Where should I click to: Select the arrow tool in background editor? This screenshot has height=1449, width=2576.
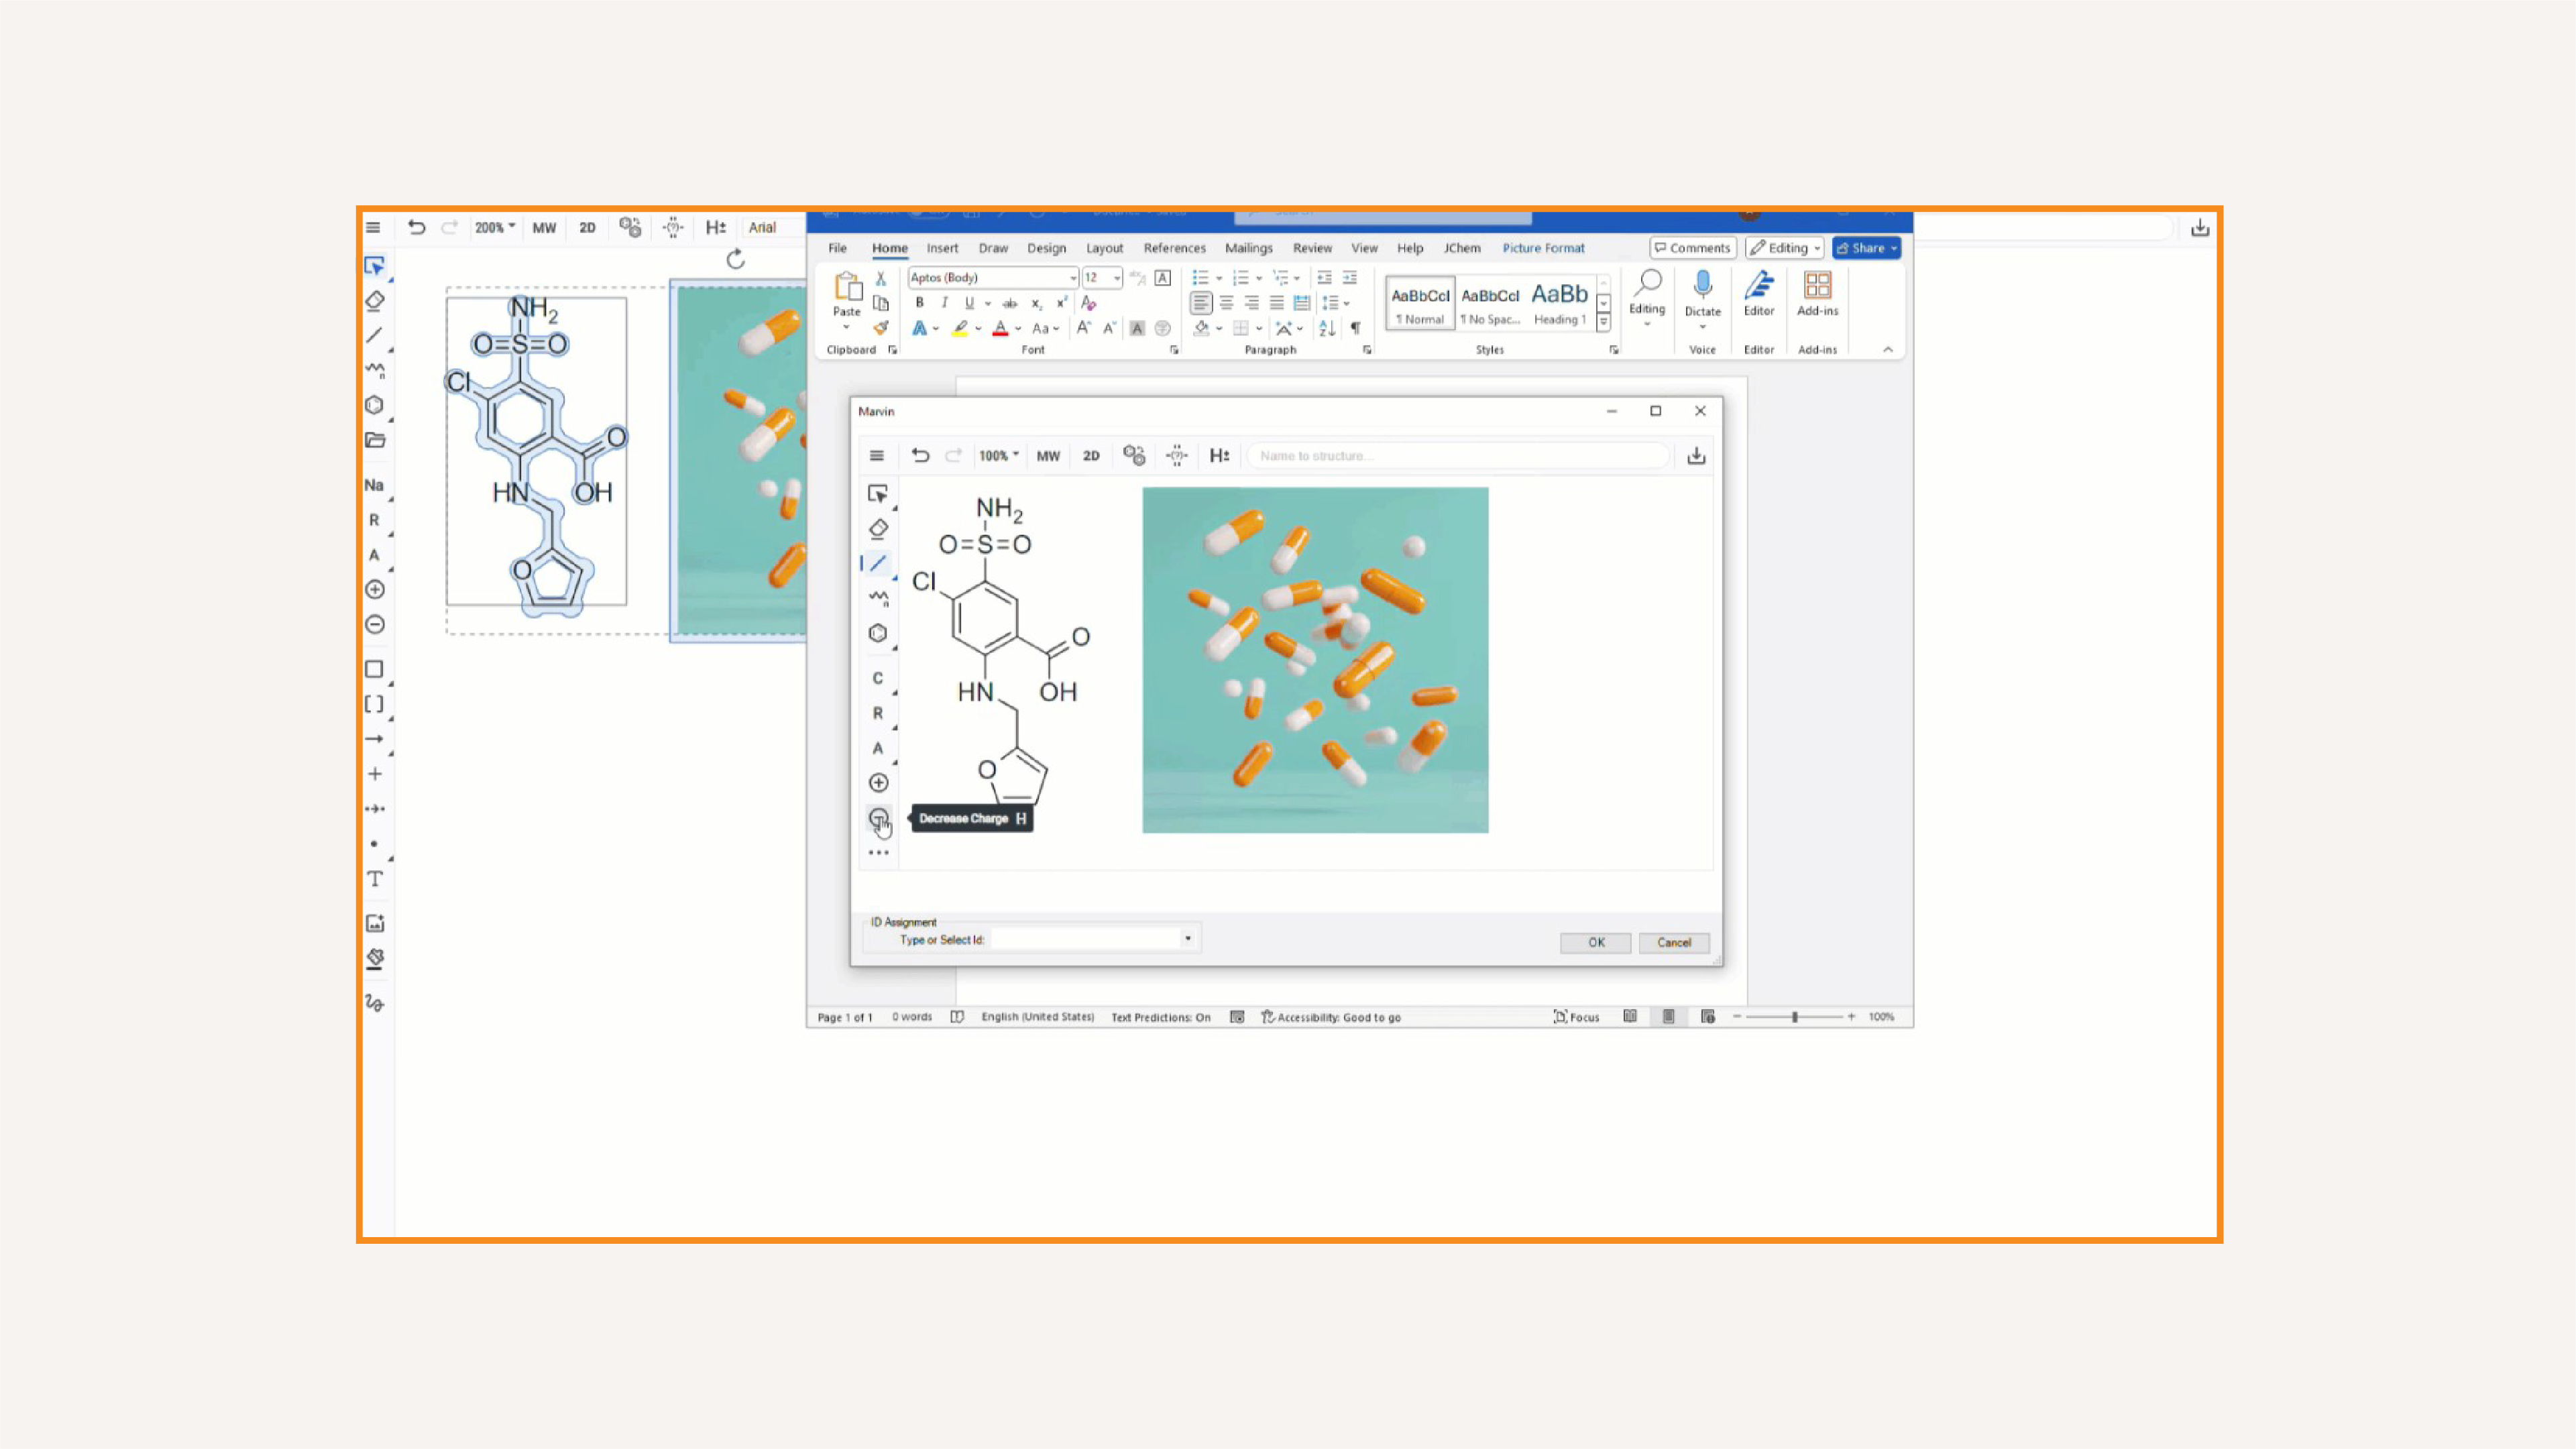click(374, 739)
